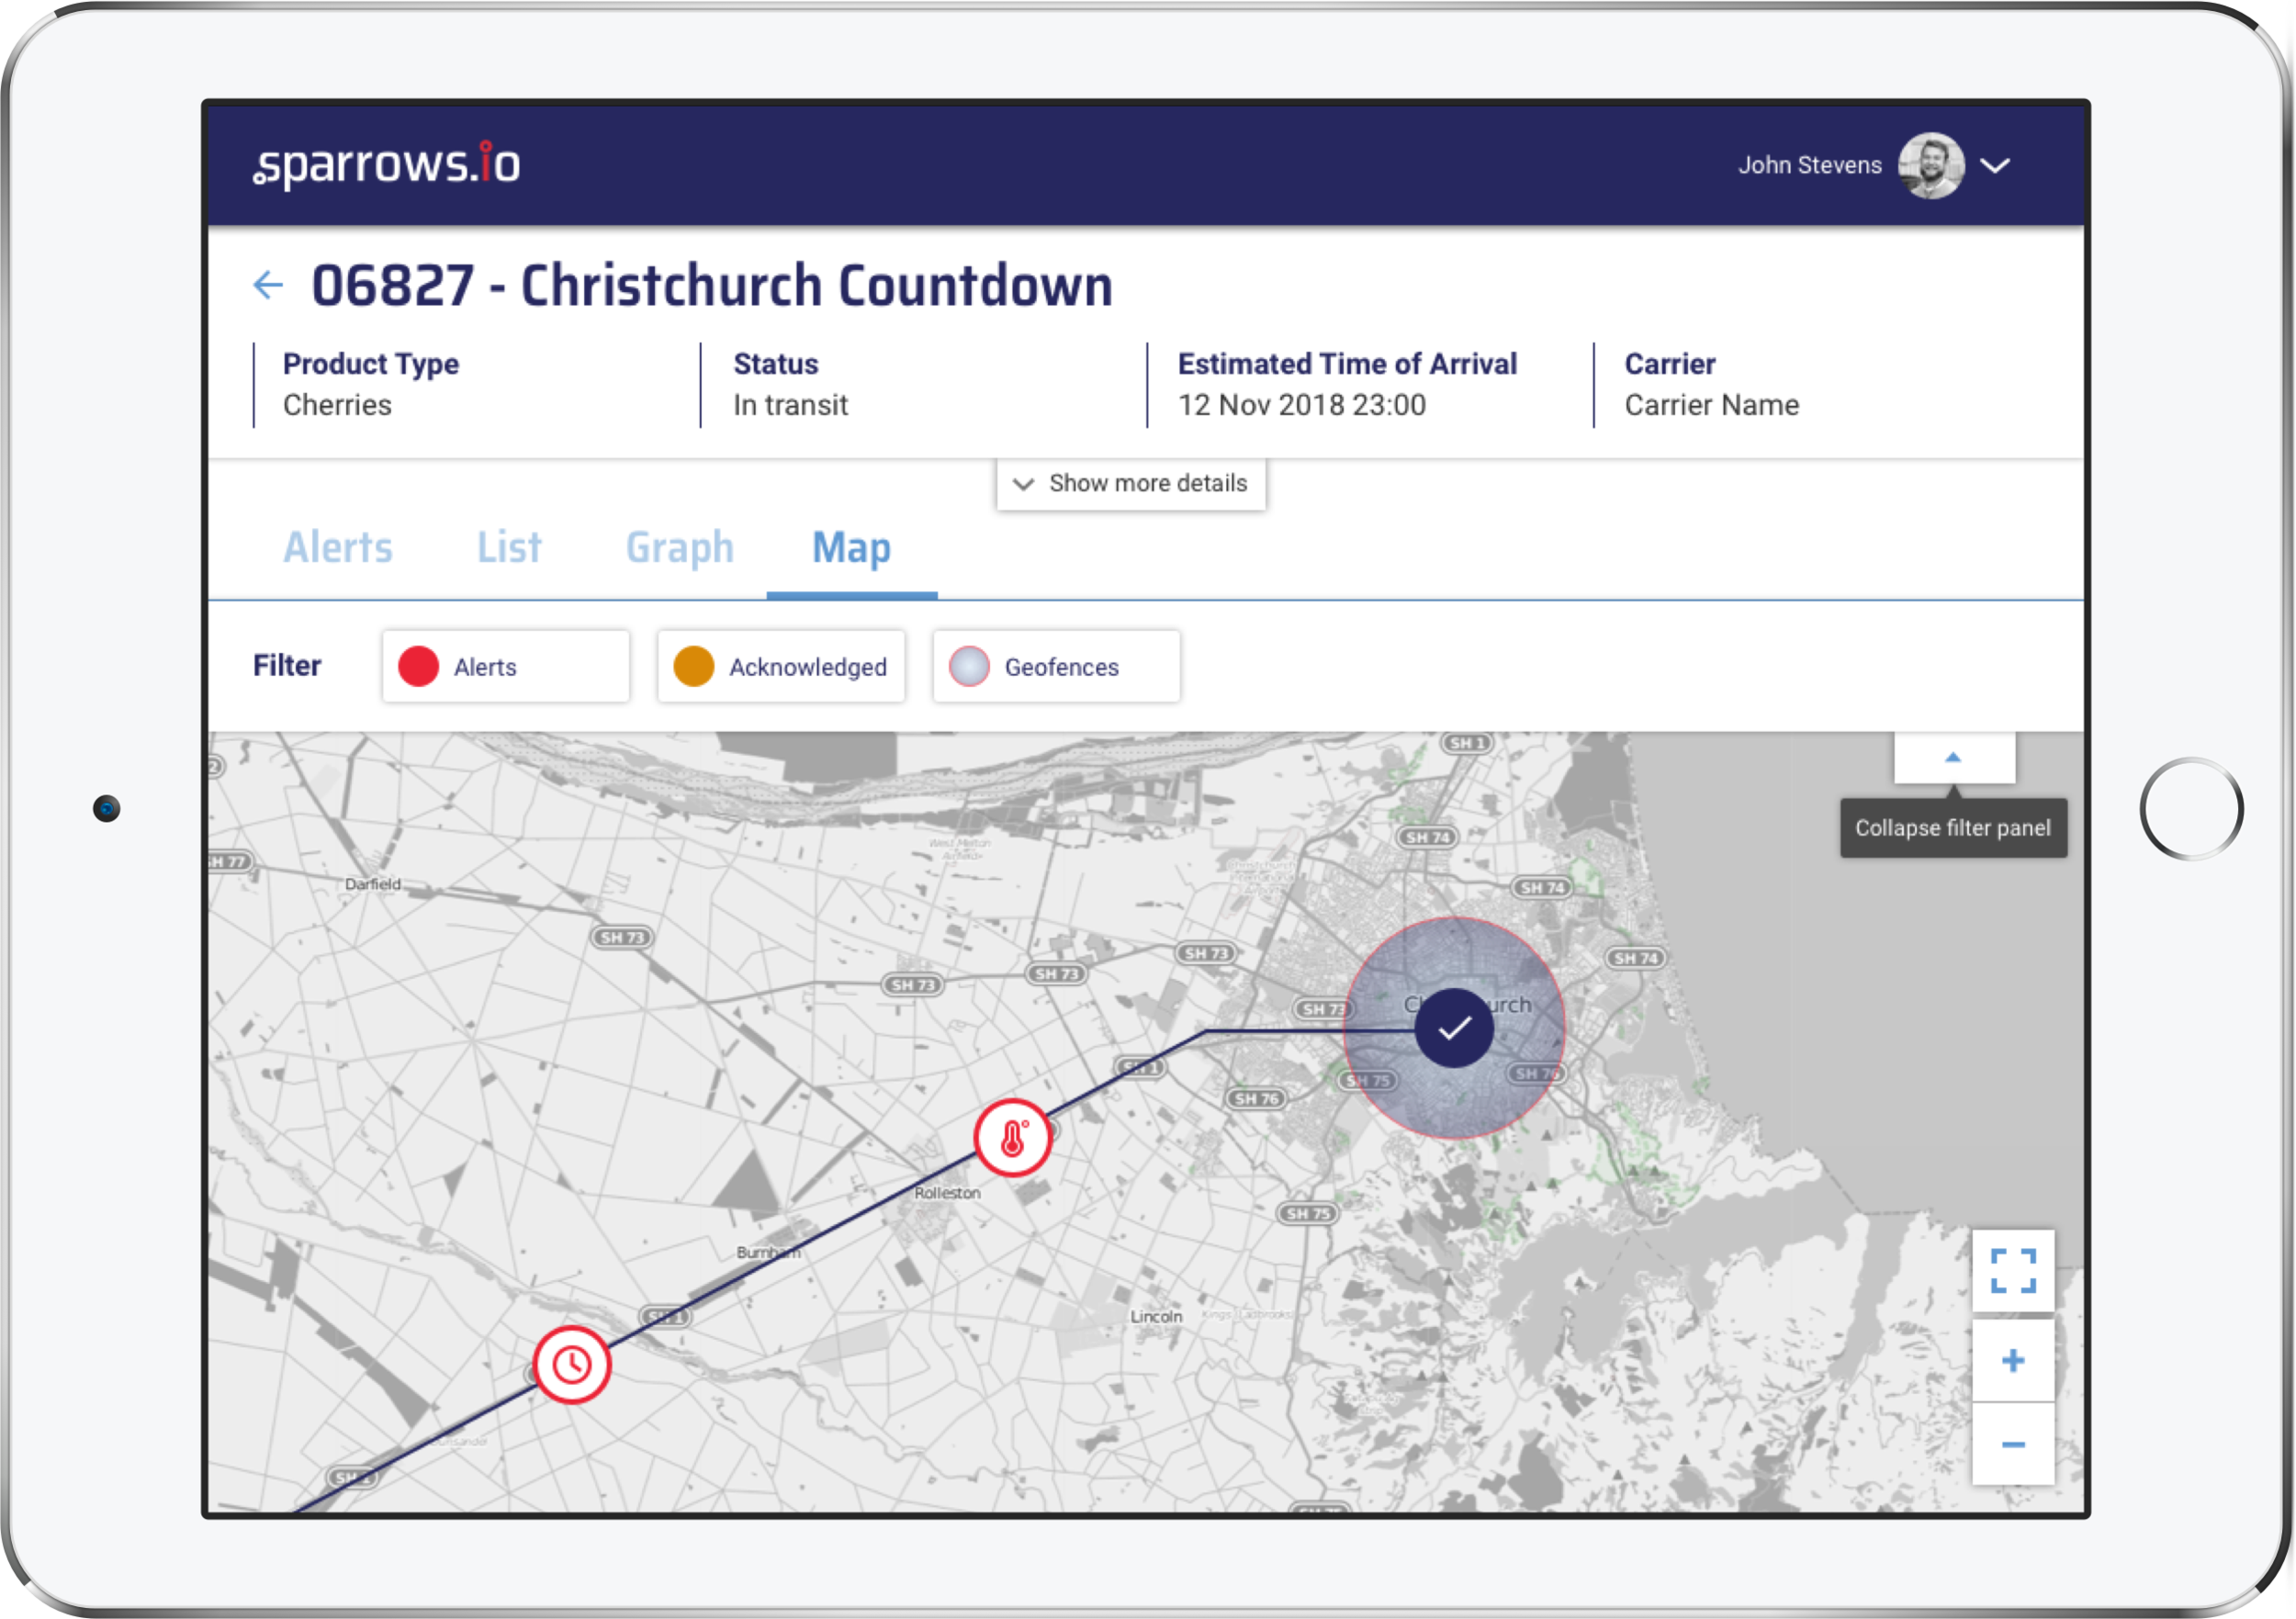The image size is (2296, 1619).
Task: Enter fullscreen map view
Action: pyautogui.click(x=2013, y=1271)
